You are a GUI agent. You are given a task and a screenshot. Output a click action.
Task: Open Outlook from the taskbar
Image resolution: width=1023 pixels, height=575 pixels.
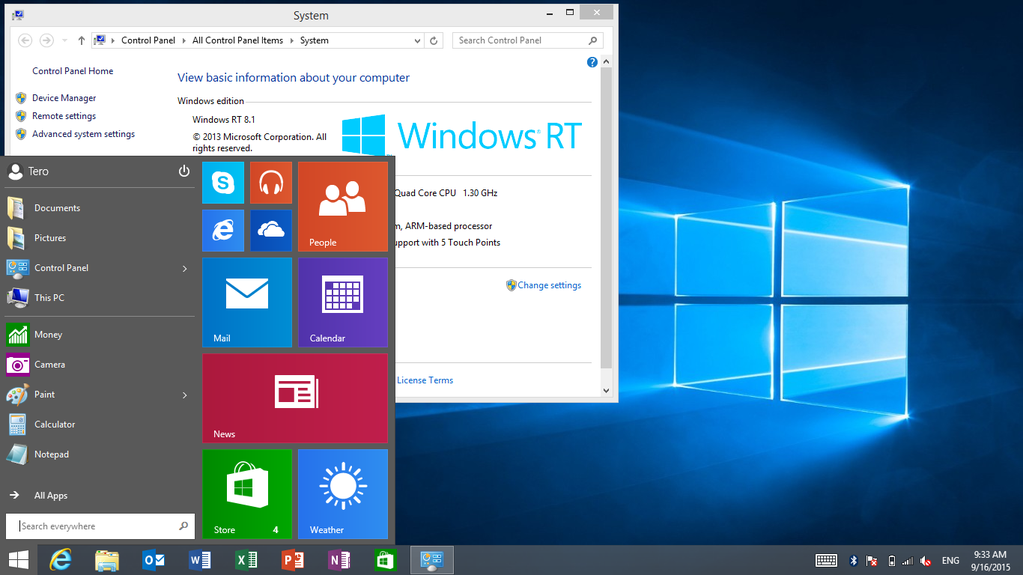click(154, 560)
